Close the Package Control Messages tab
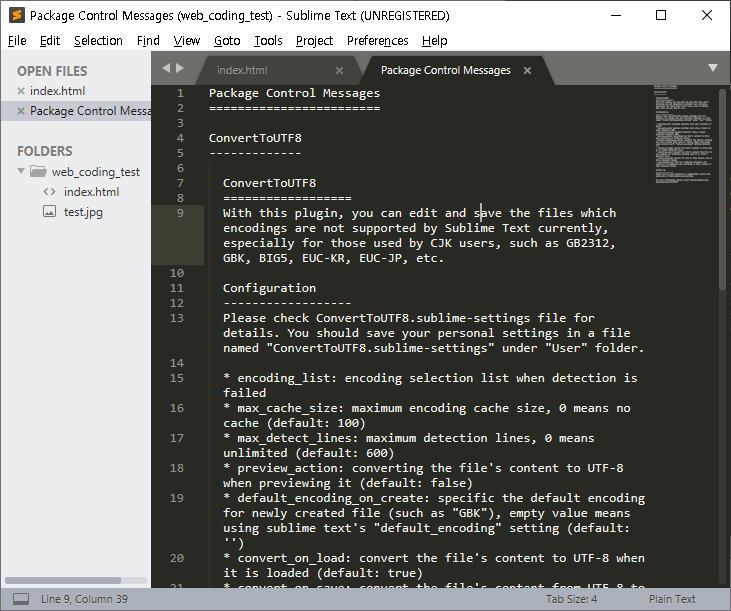 [527, 70]
